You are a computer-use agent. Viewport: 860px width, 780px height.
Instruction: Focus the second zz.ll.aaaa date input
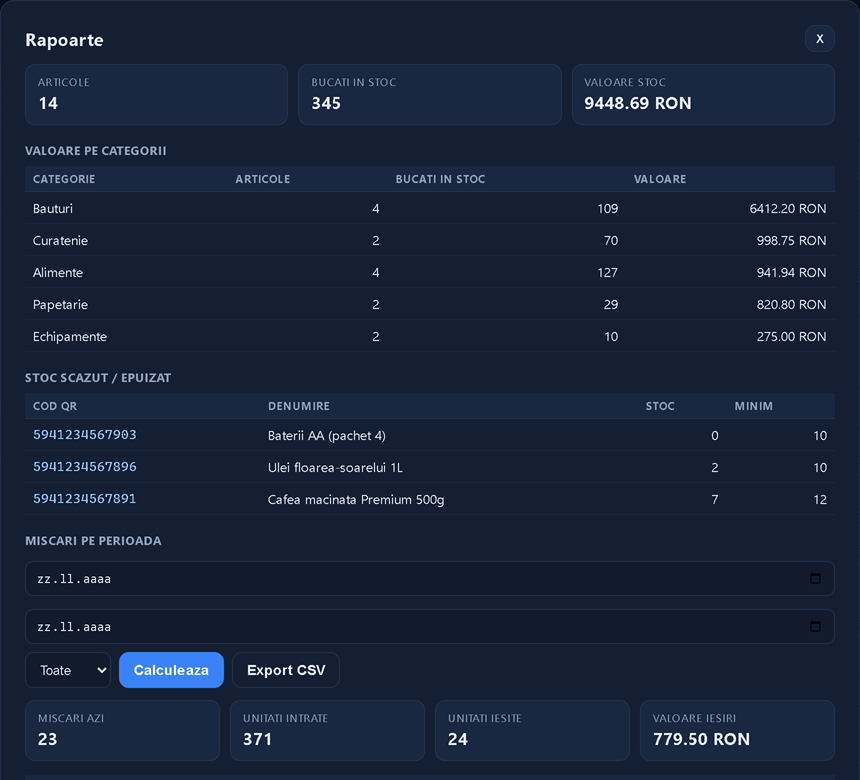430,626
